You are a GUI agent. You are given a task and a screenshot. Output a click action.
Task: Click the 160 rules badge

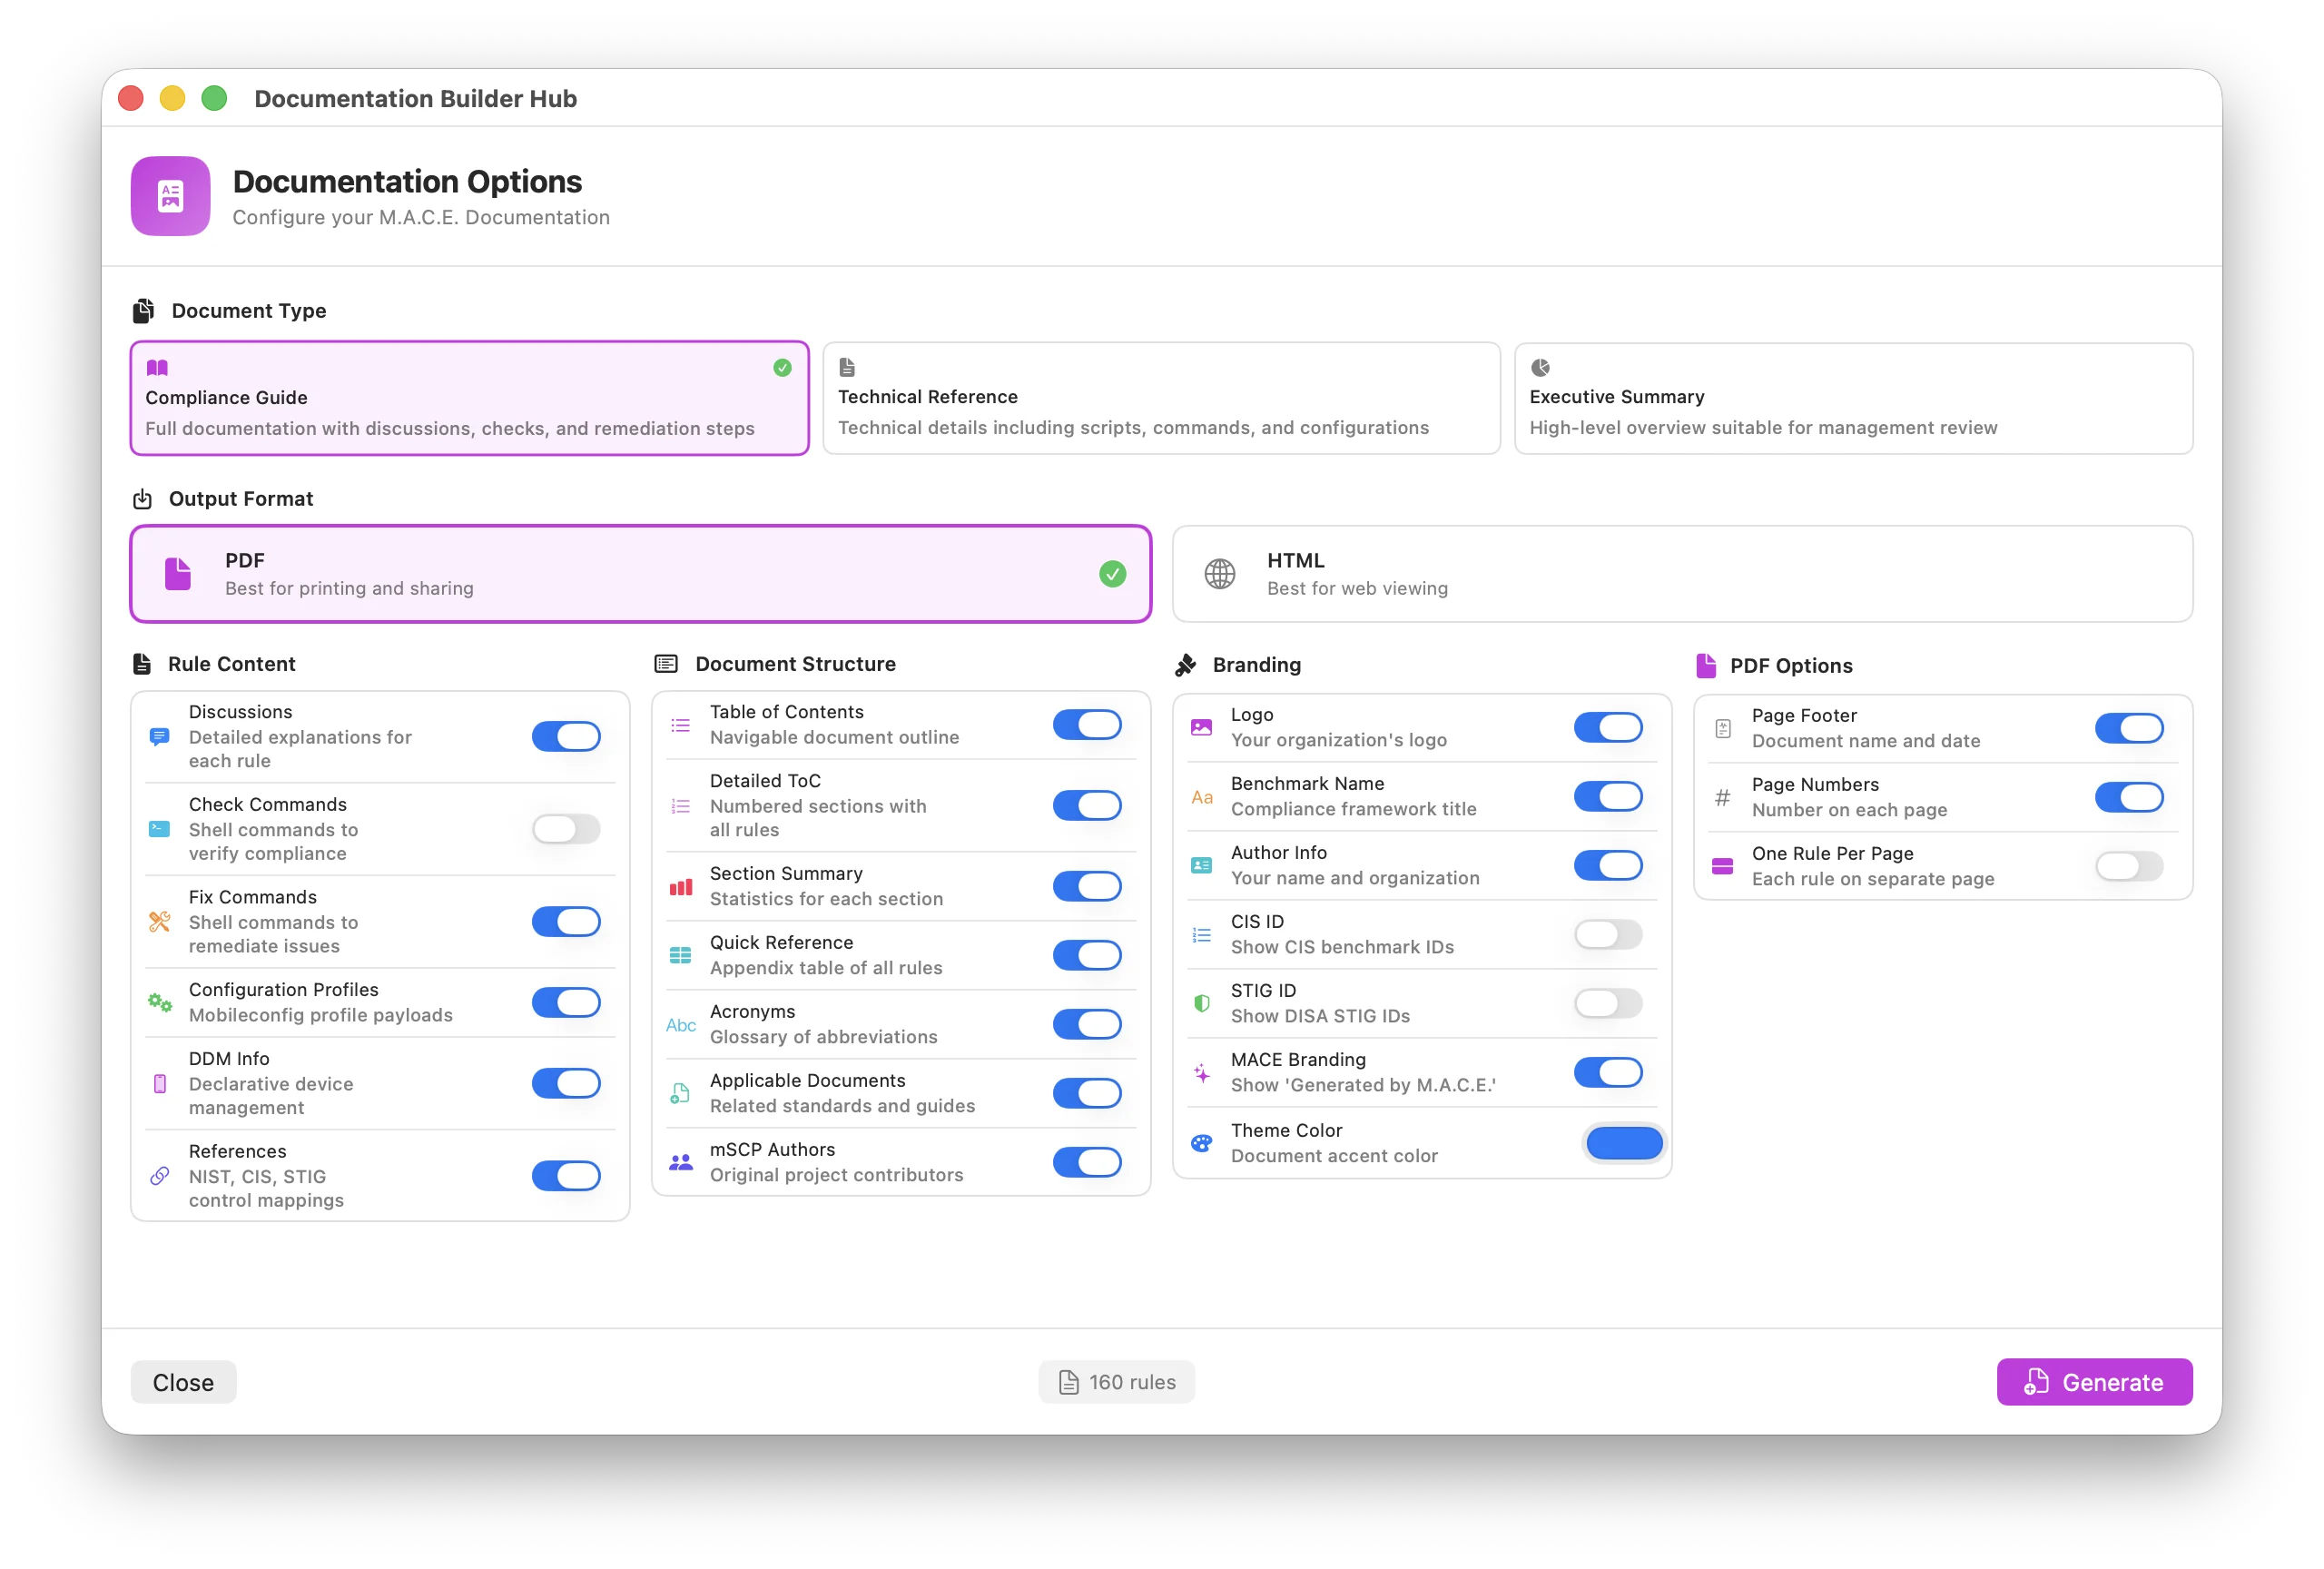pyautogui.click(x=1116, y=1382)
